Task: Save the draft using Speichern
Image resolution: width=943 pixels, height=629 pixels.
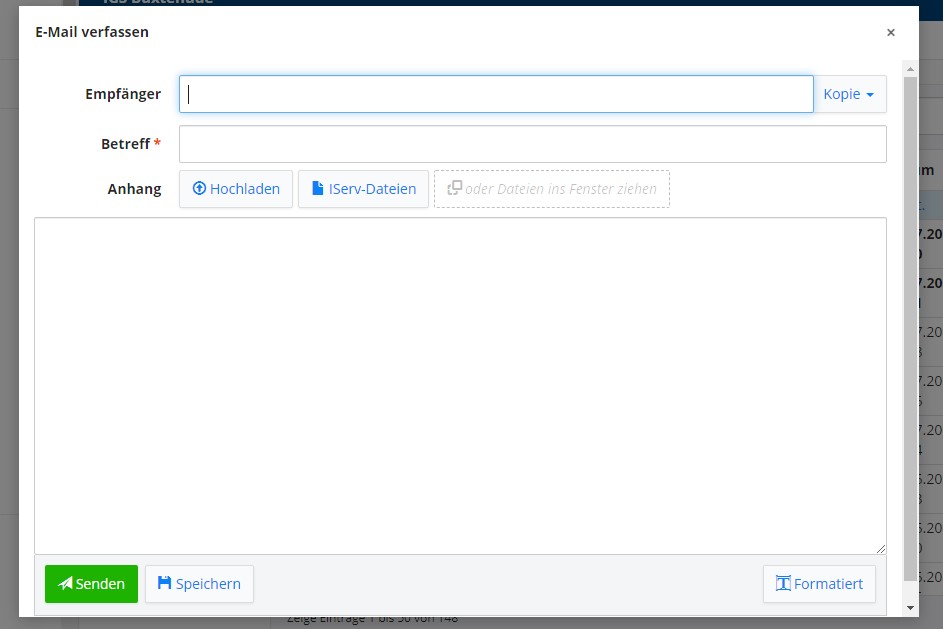Action: (x=199, y=584)
